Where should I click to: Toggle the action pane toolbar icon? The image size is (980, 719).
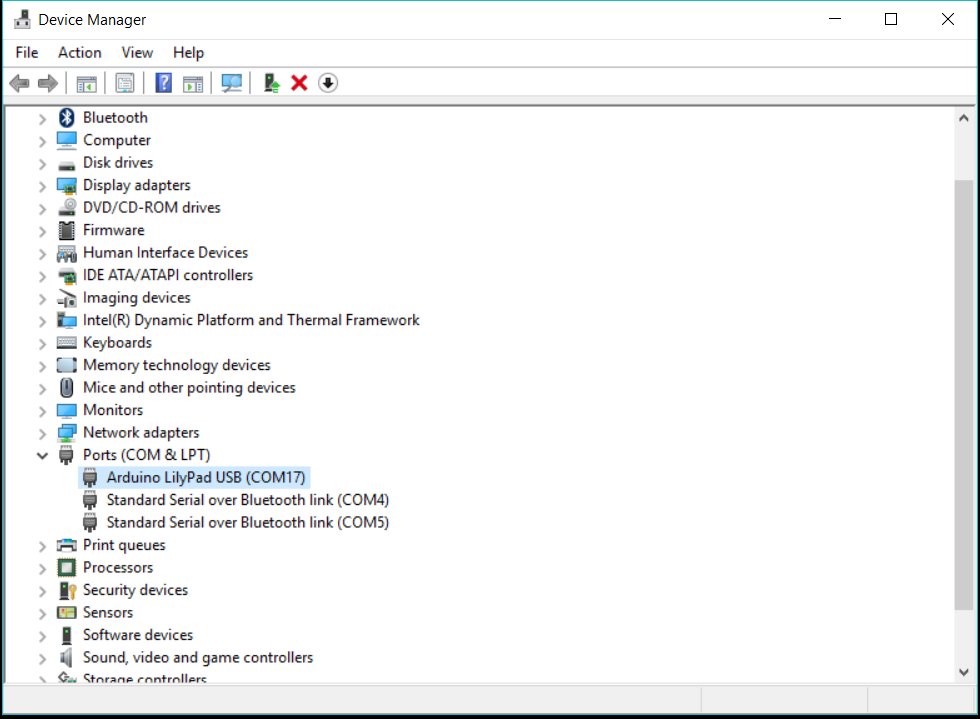point(192,83)
